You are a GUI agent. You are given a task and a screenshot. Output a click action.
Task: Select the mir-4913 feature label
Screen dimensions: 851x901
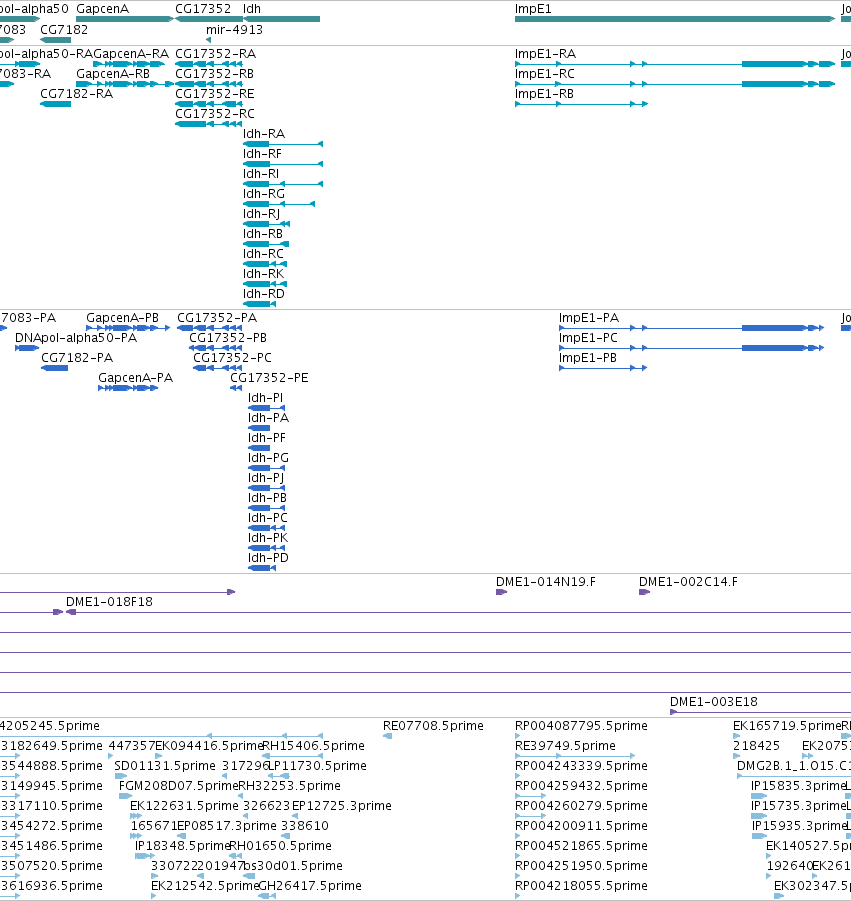coord(234,30)
